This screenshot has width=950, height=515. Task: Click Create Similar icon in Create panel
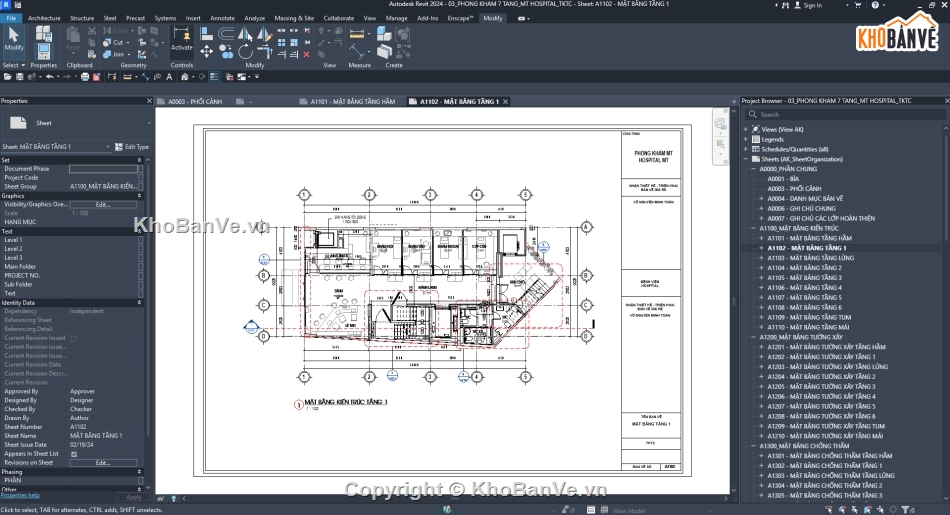[x=384, y=52]
